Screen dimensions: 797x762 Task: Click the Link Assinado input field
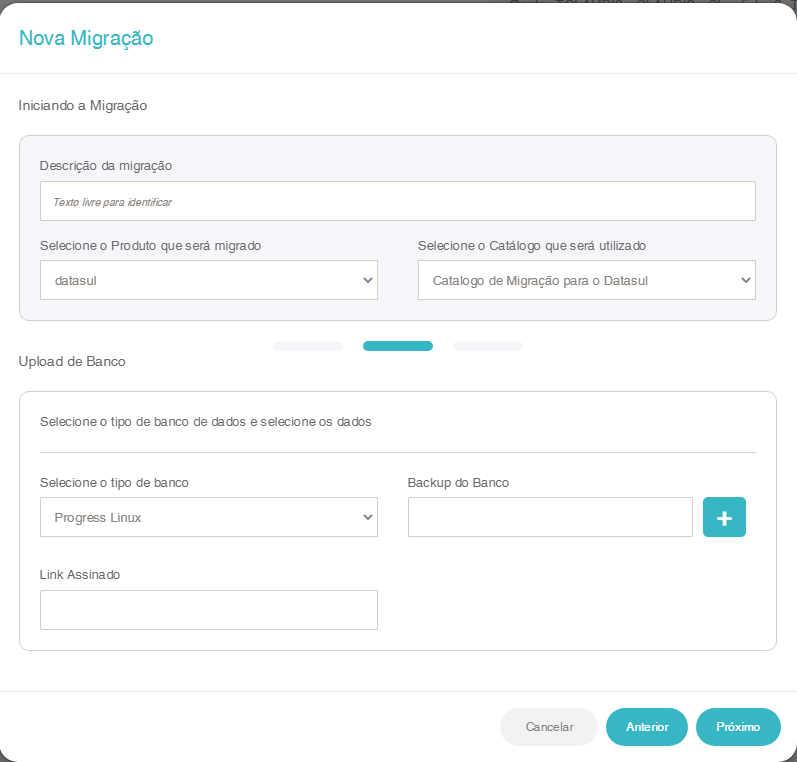tap(208, 610)
